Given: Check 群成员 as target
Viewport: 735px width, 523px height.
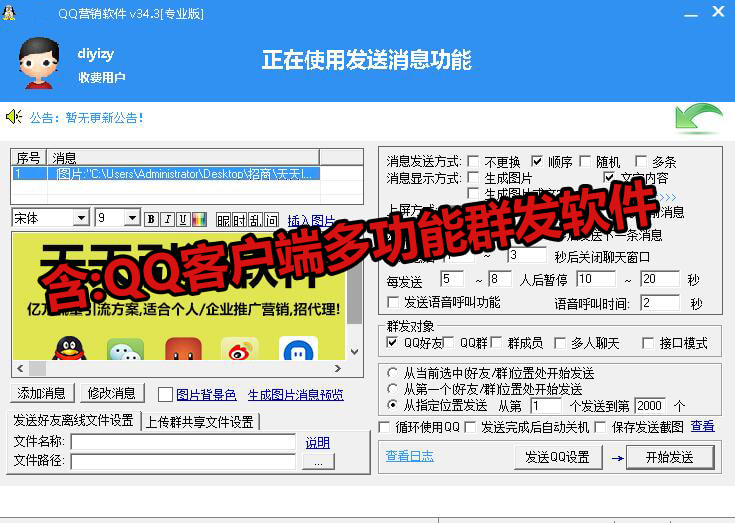Looking at the screenshot, I should click(496, 343).
